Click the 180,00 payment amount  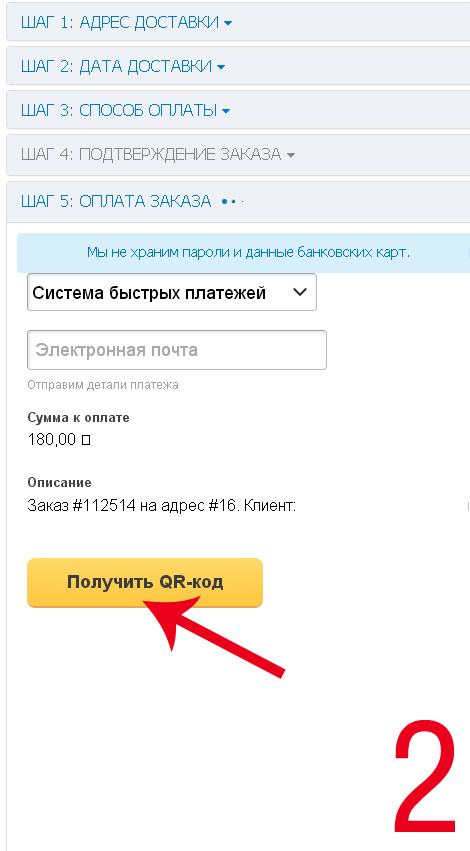(x=52, y=440)
